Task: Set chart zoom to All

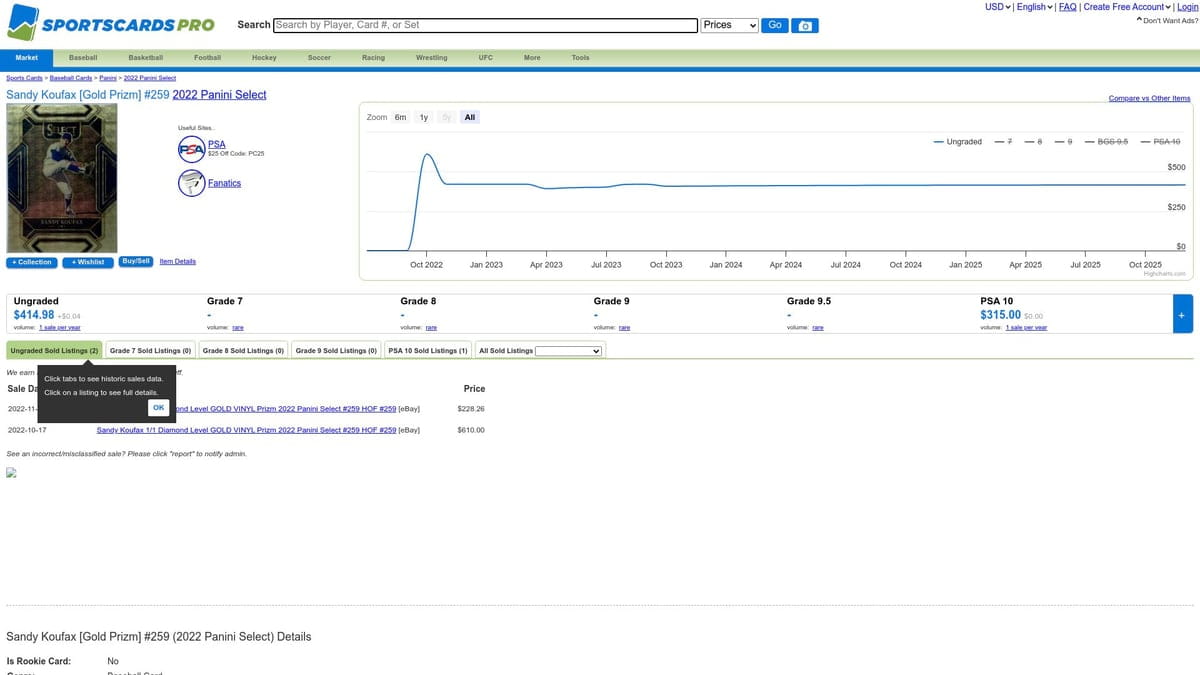Action: click(x=470, y=117)
